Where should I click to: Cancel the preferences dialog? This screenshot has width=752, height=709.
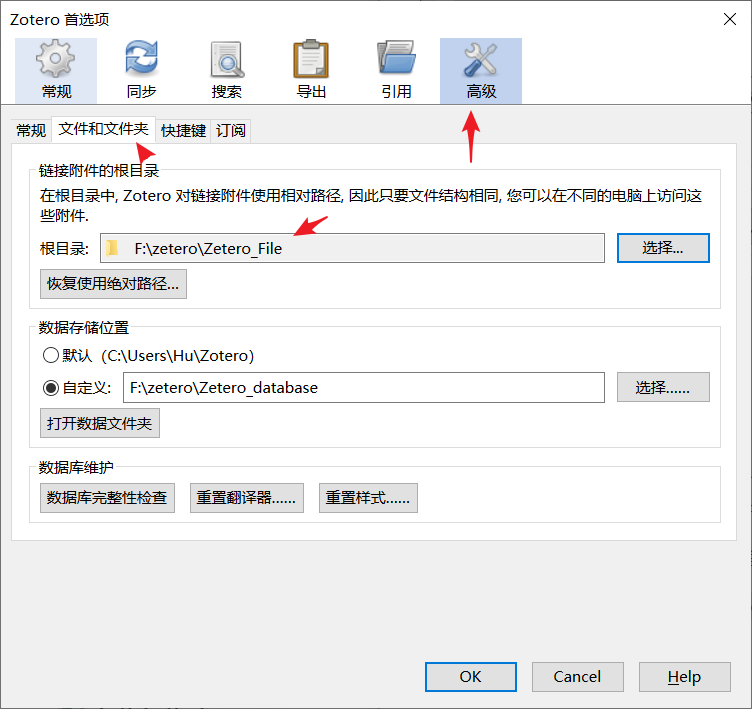tap(577, 677)
